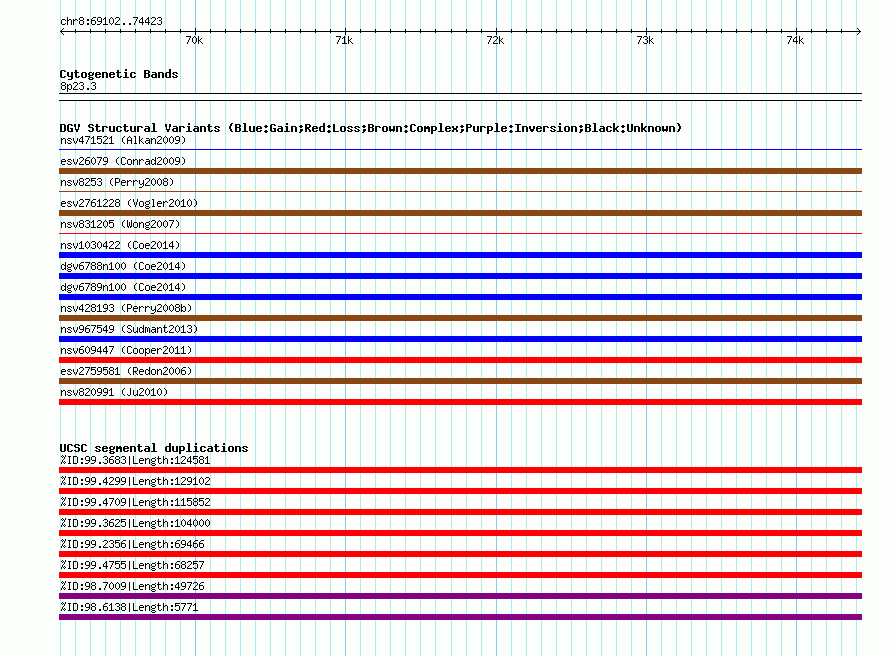Open variant nsv8253 (Perry2008) label

(116, 182)
